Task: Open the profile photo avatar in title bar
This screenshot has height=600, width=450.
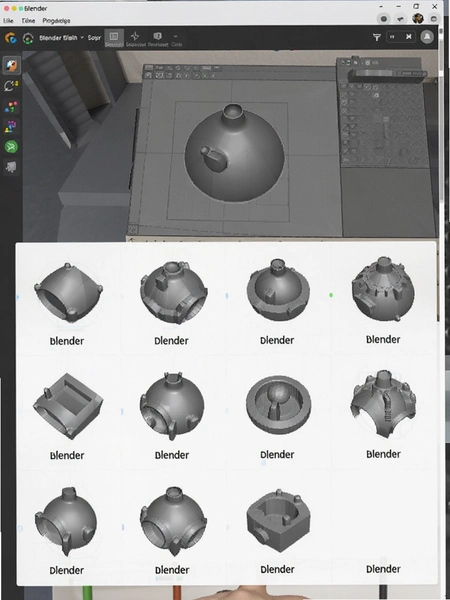Action: tap(418, 18)
